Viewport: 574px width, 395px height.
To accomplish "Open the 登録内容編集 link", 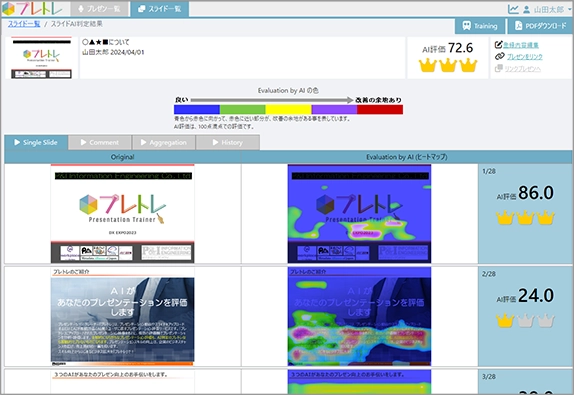I will point(521,45).
